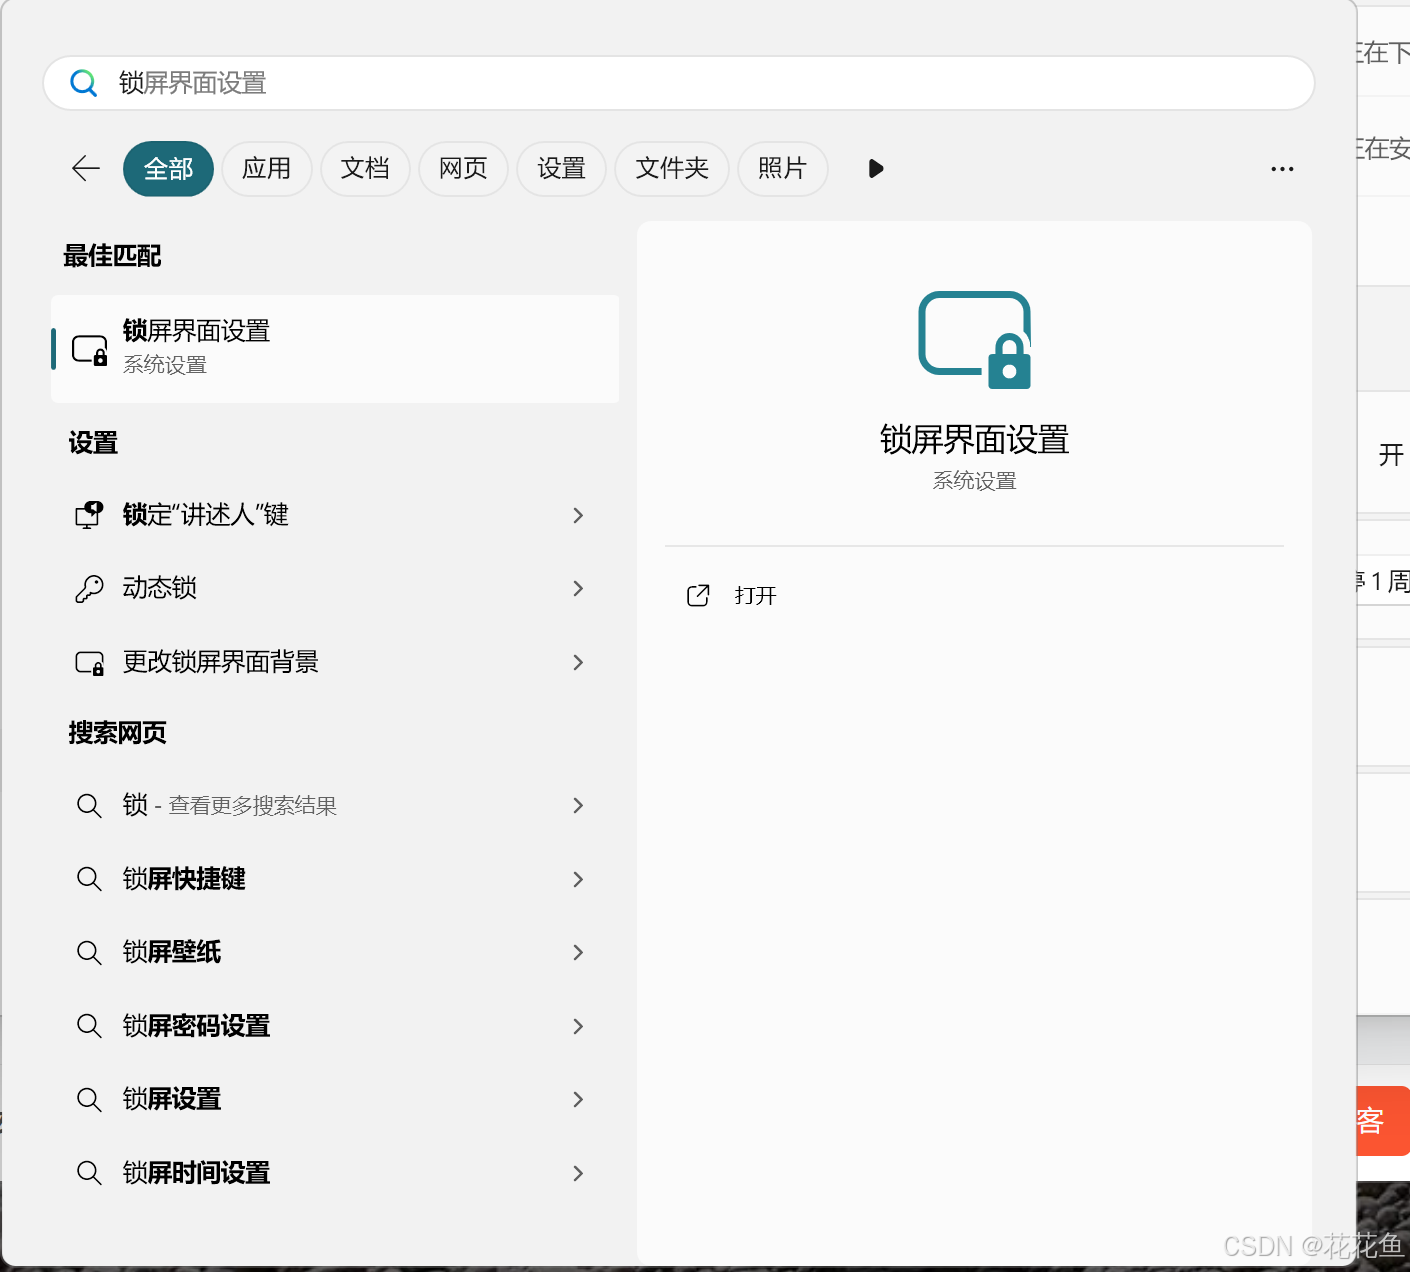Open 锁定"讲述人"键 setting result
The height and width of the screenshot is (1272, 1410).
(x=335, y=515)
